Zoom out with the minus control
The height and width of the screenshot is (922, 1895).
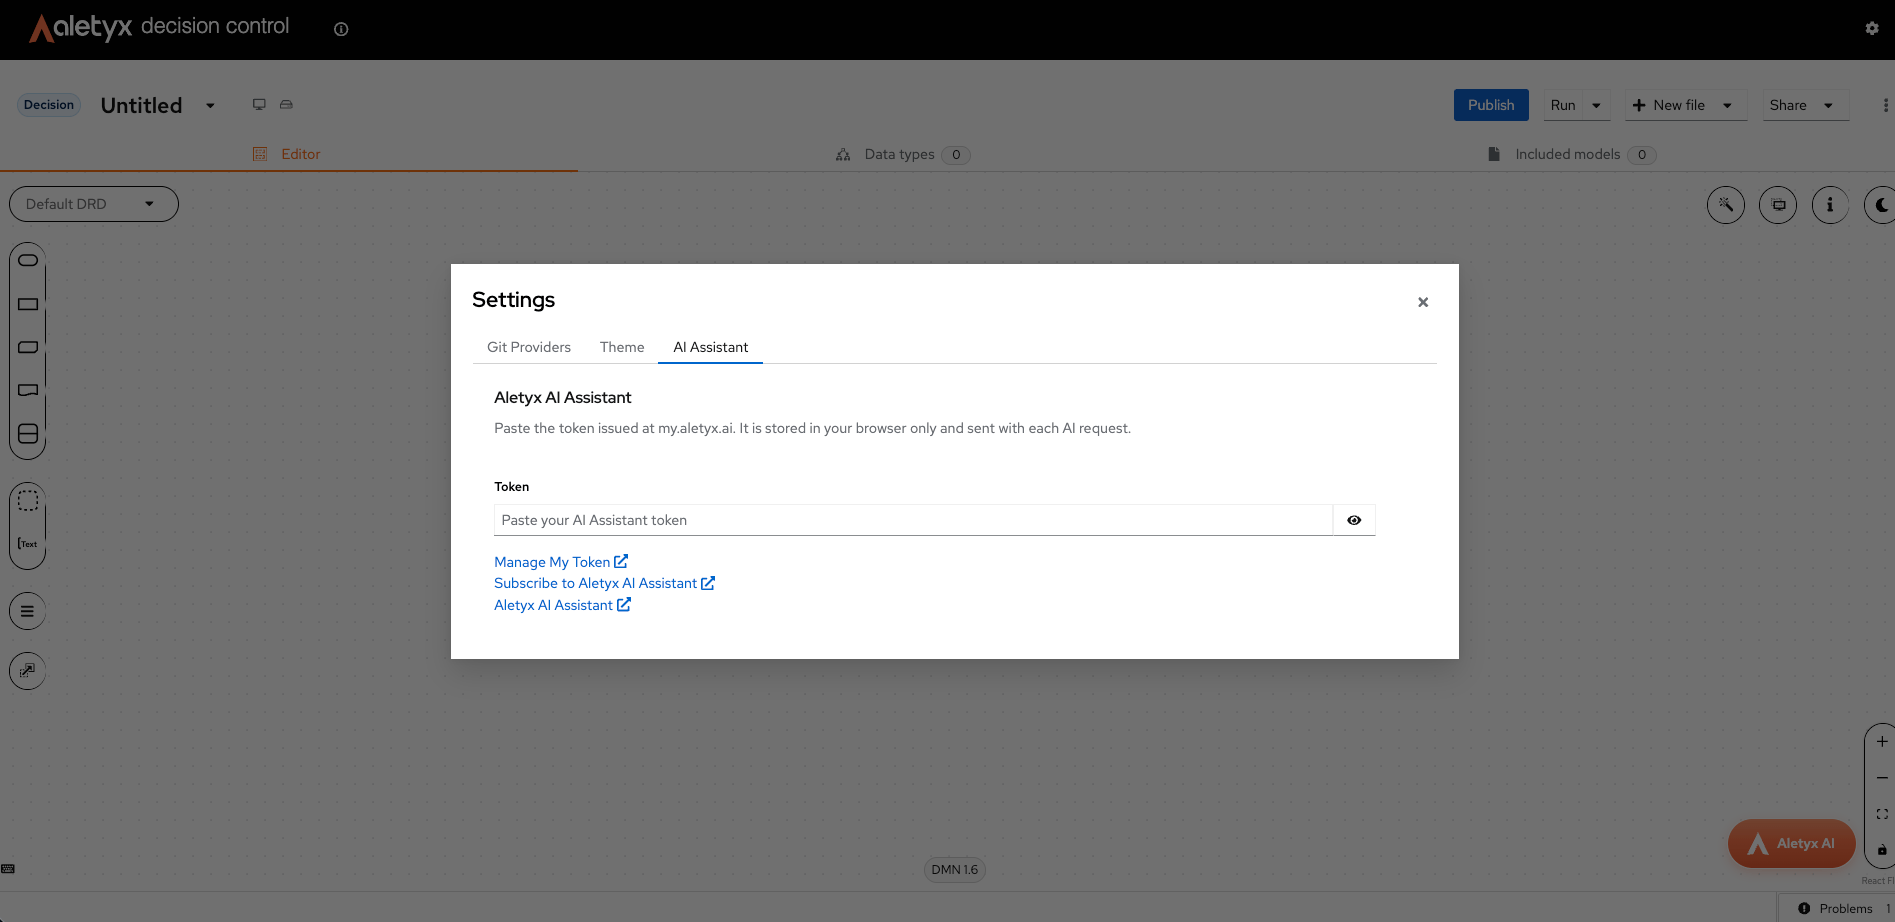(x=1882, y=778)
